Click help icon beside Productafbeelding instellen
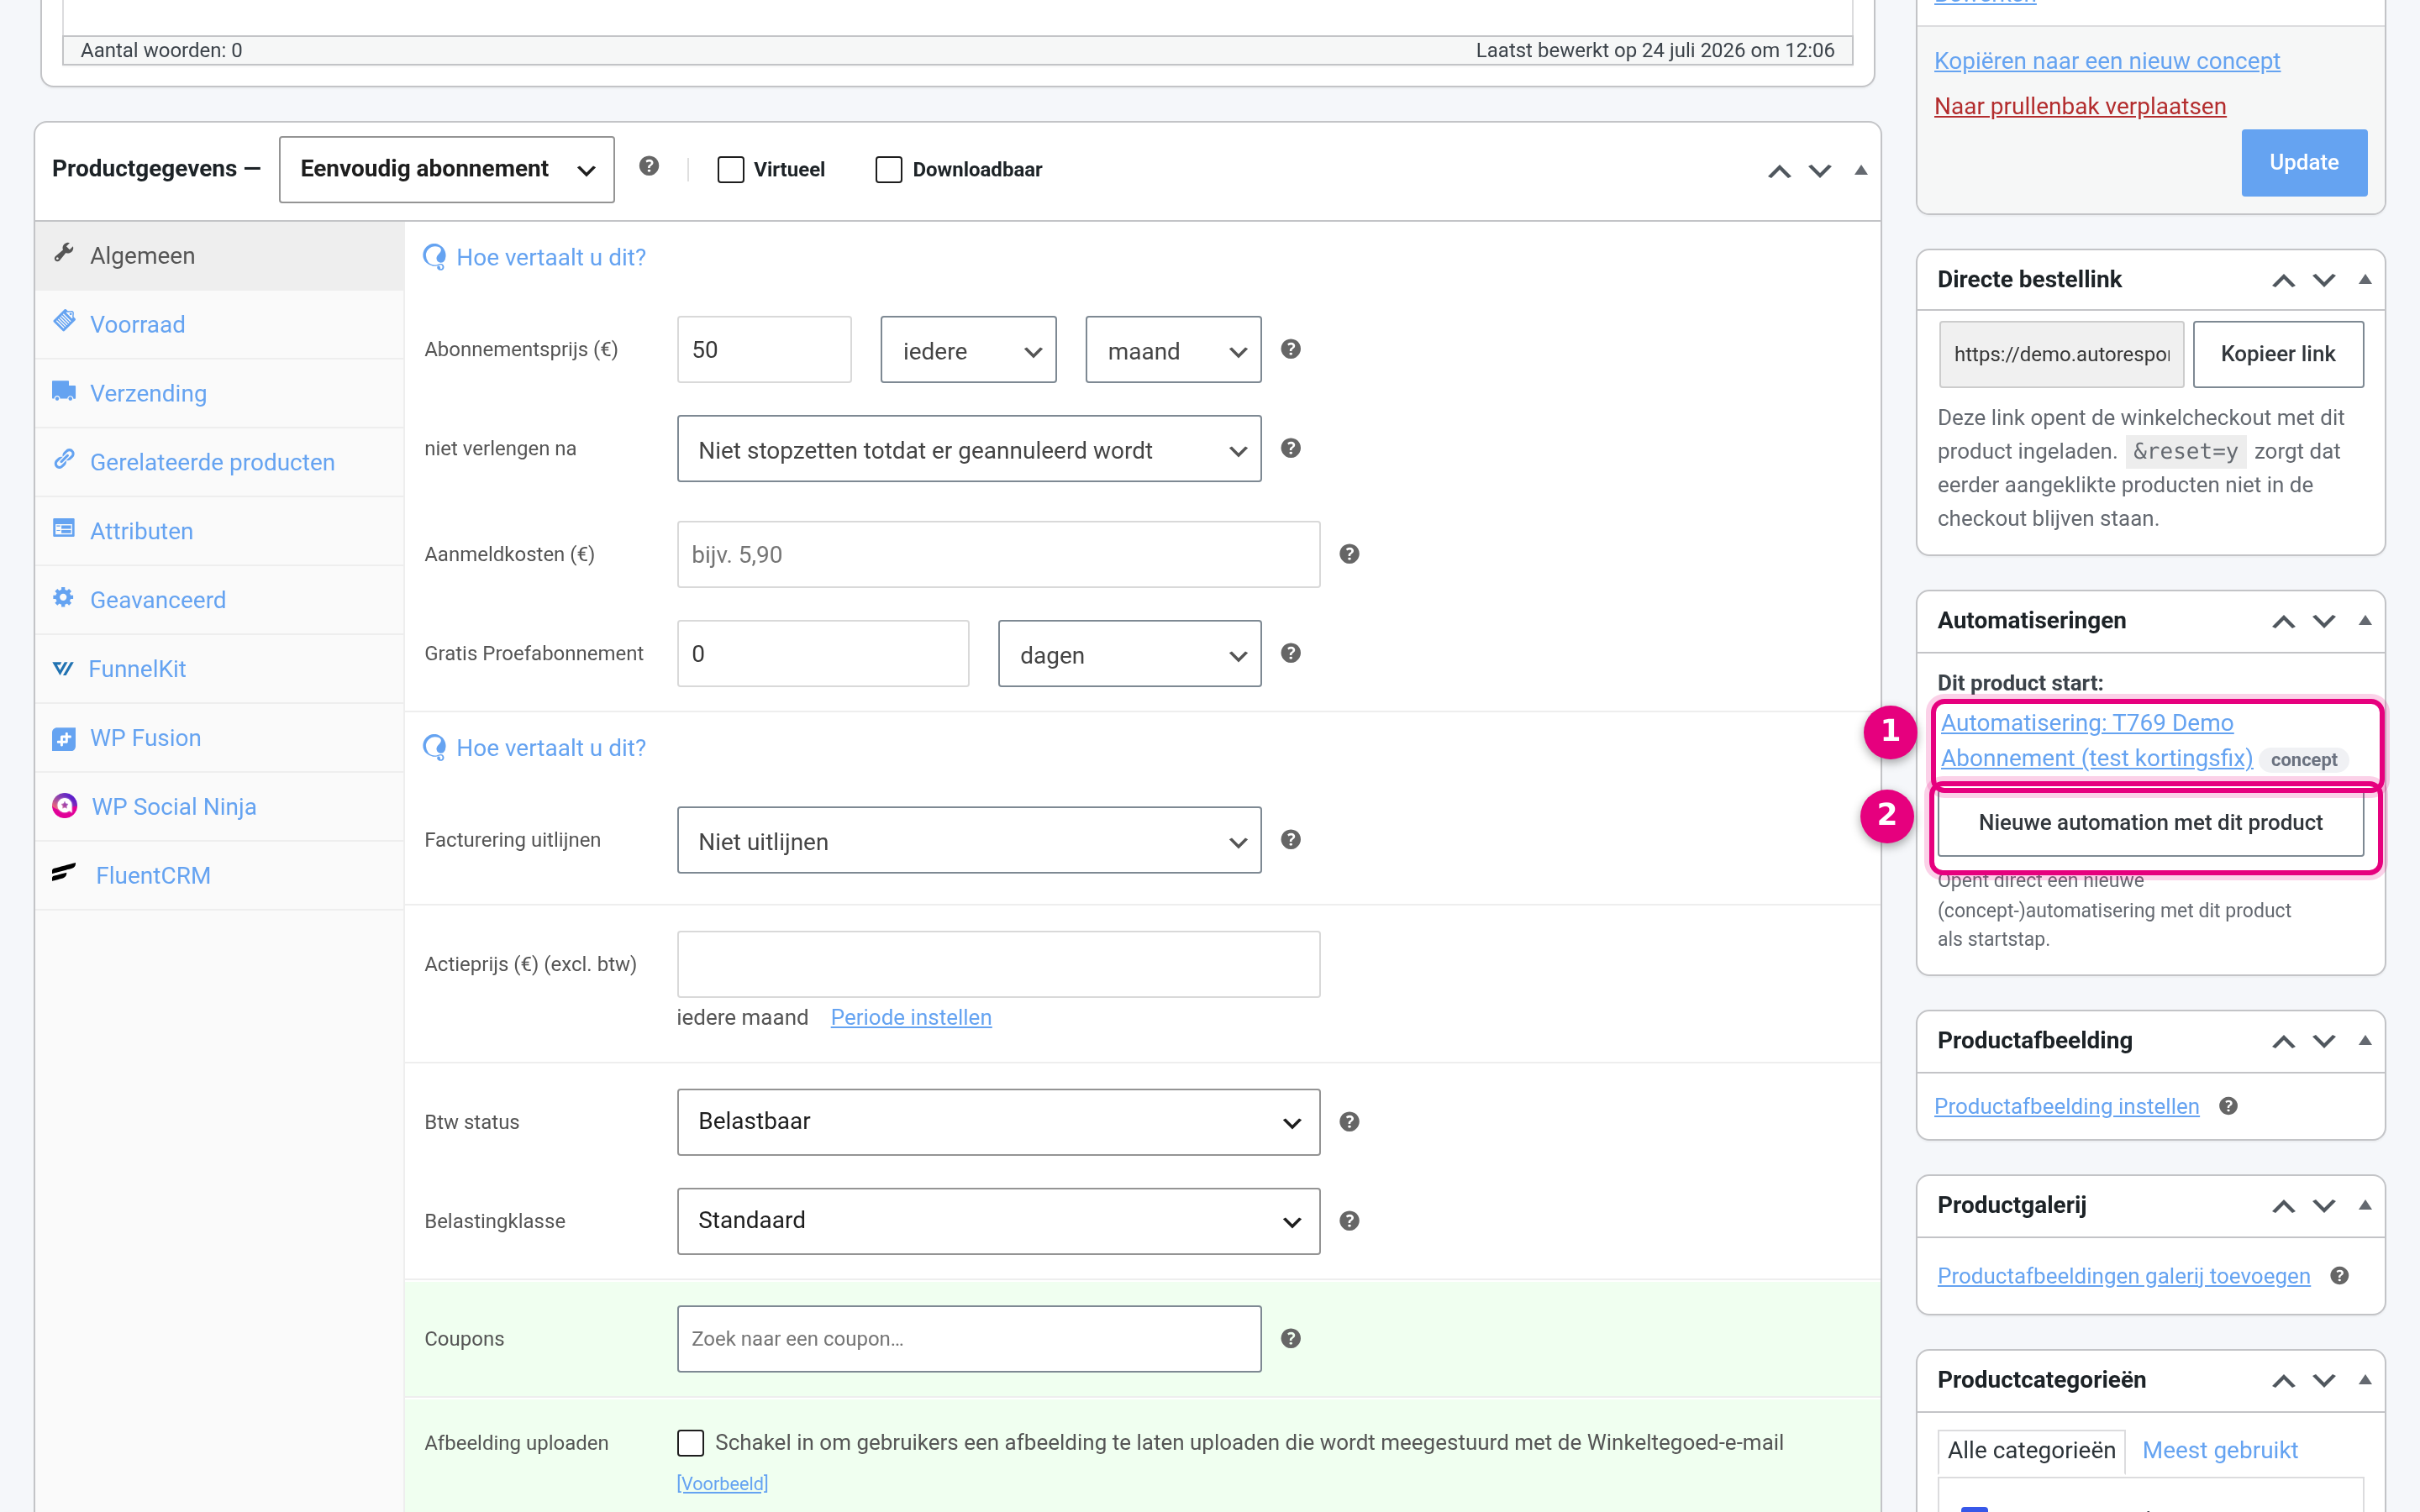The height and width of the screenshot is (1512, 2420). 2228,1106
